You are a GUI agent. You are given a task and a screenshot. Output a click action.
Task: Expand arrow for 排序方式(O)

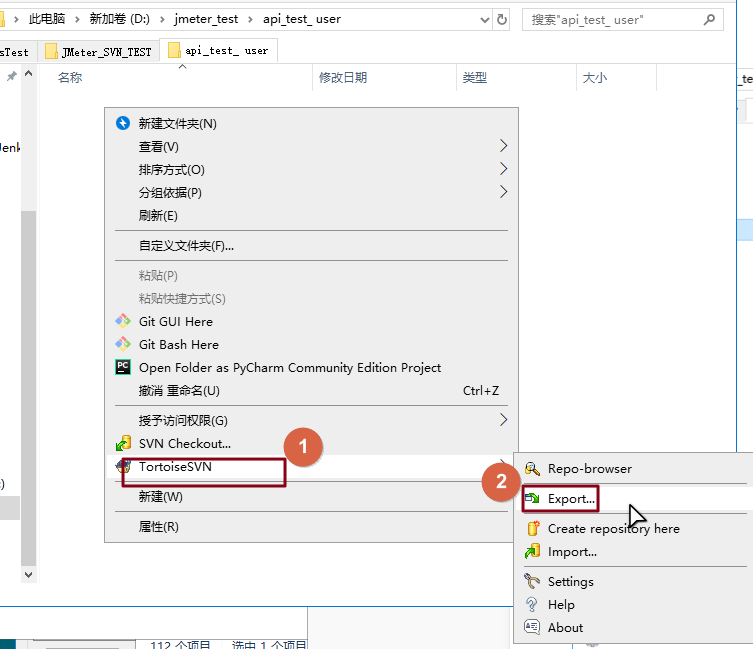click(503, 169)
